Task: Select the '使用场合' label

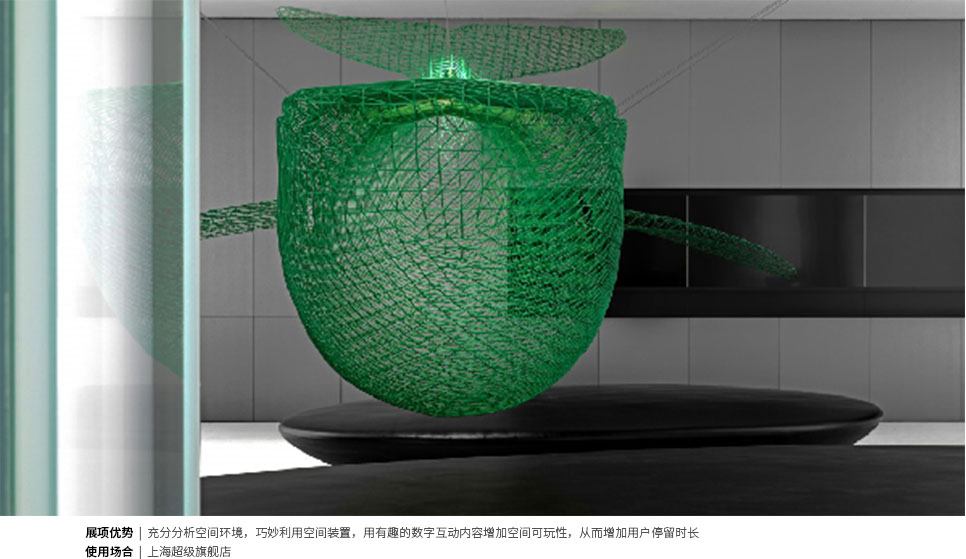Action: click(x=109, y=551)
